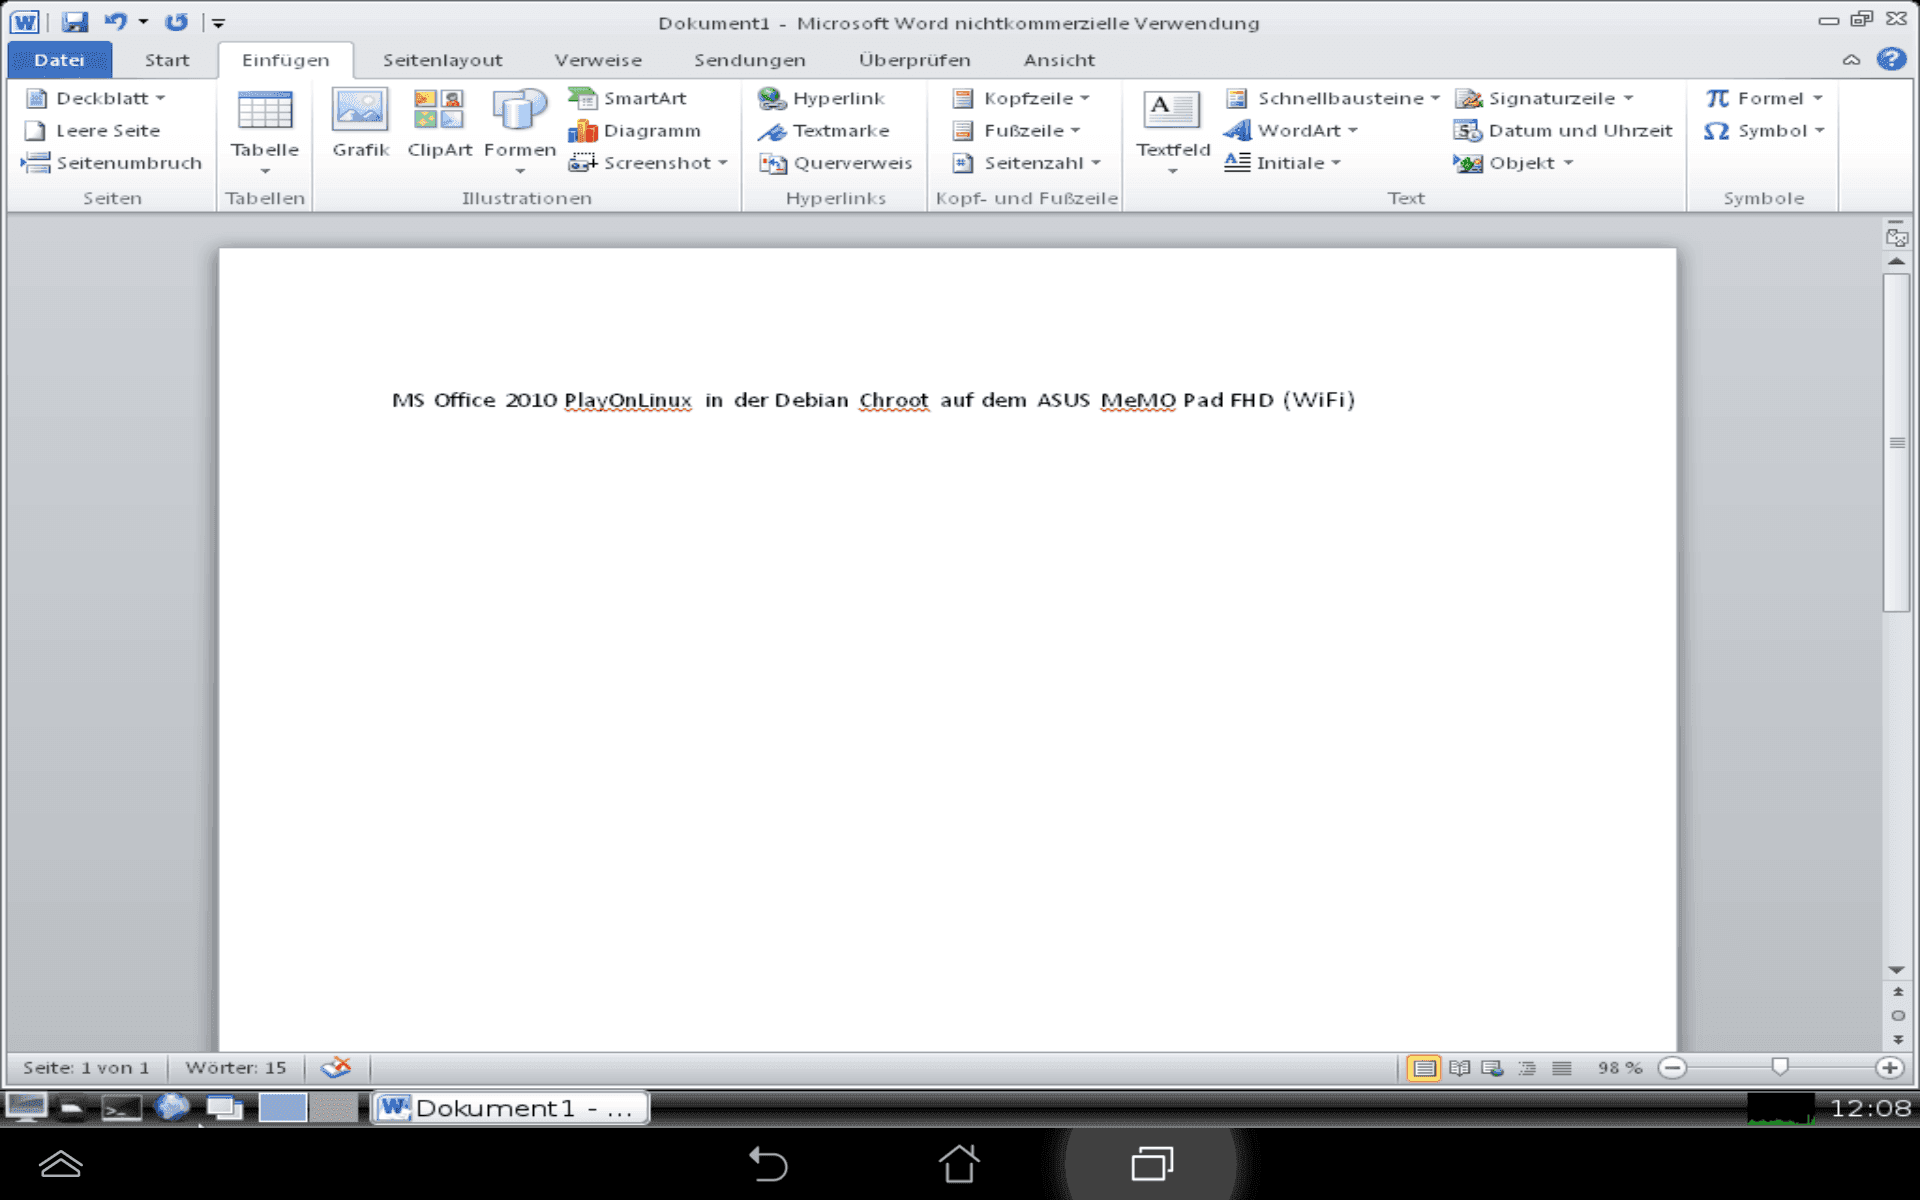
Task: Minimize the ribbon with caret icon
Action: (1851, 60)
